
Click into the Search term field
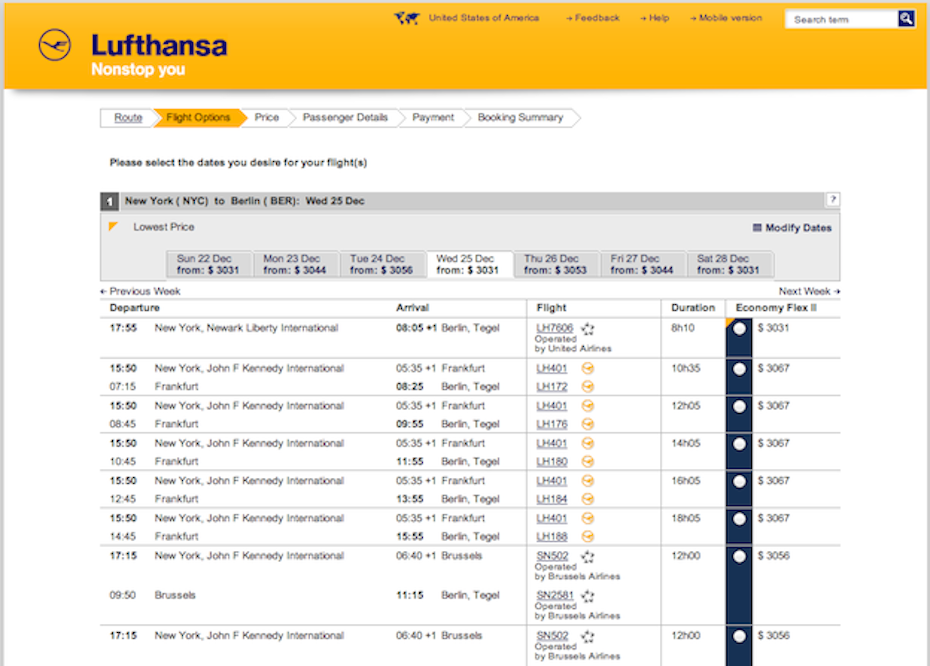840,19
